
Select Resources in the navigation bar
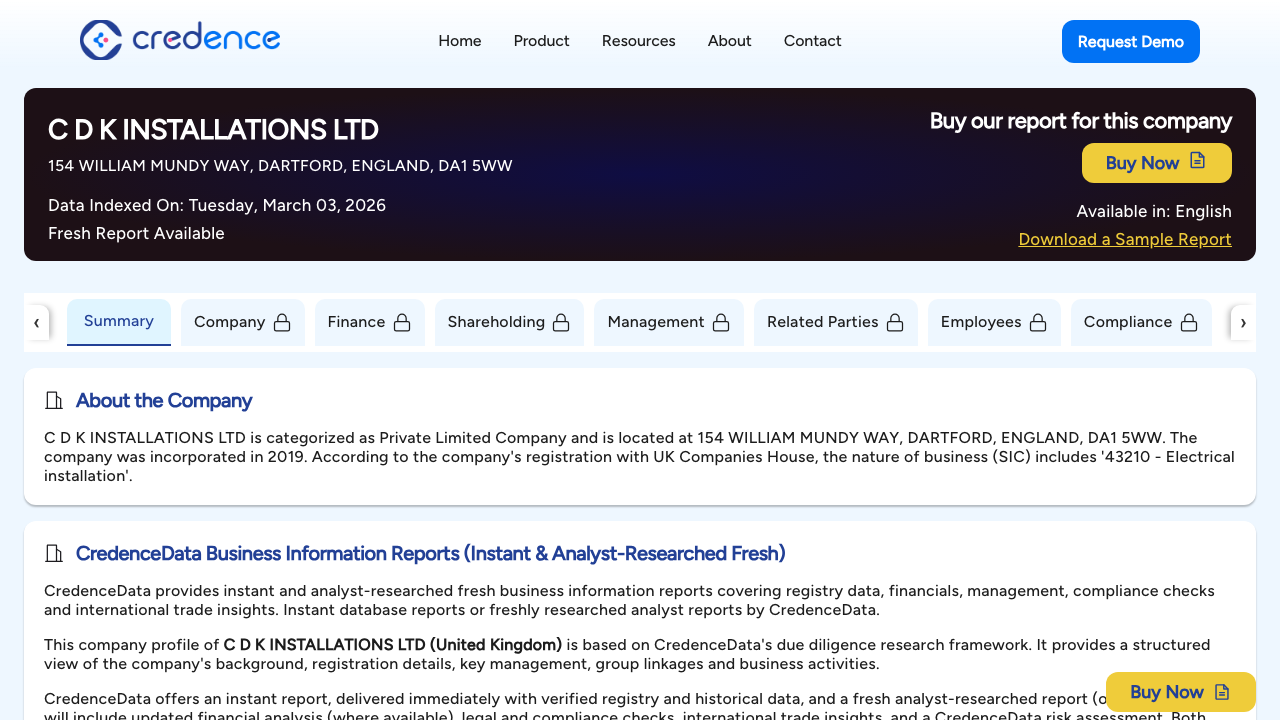638,41
